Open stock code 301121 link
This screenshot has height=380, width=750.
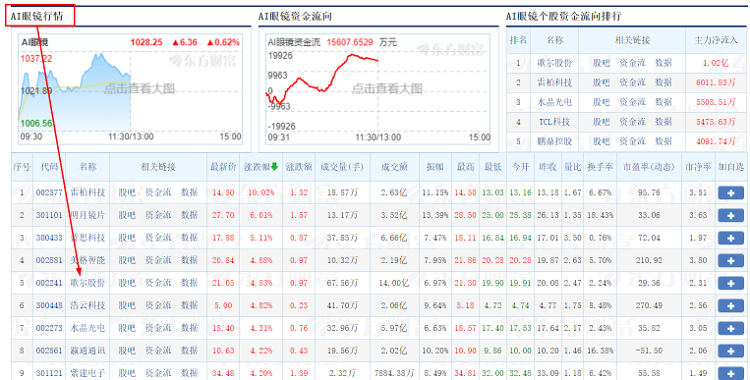(49, 373)
